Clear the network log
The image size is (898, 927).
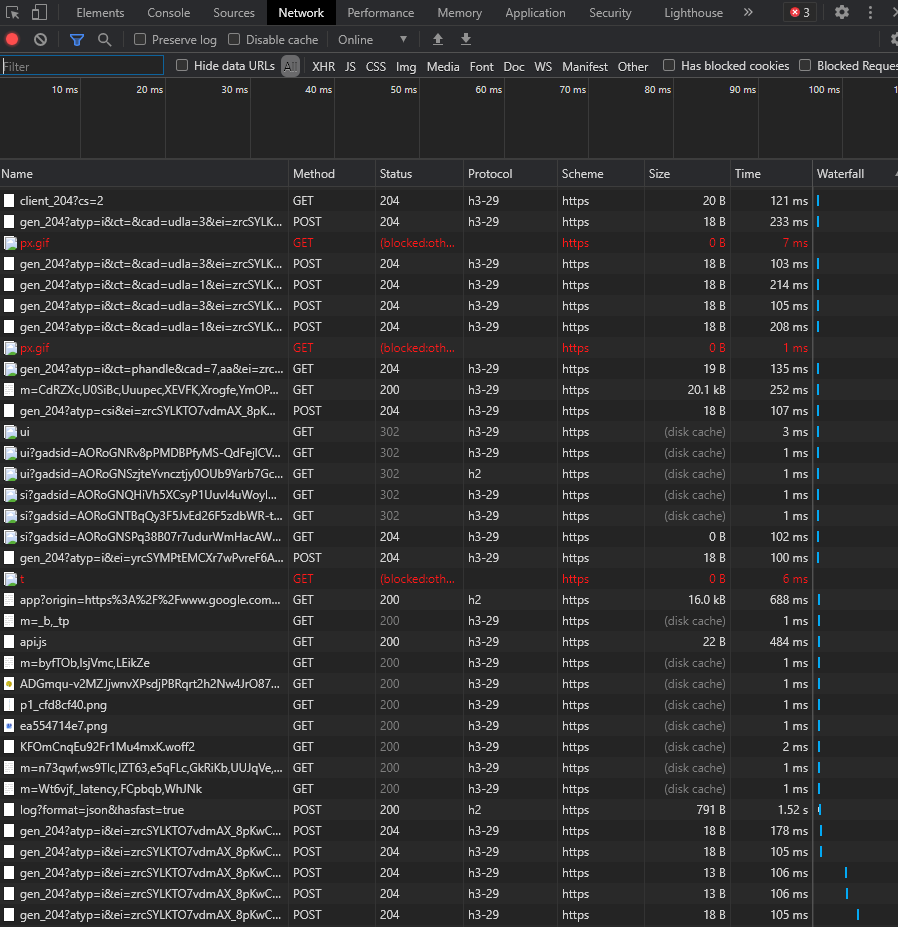(40, 40)
